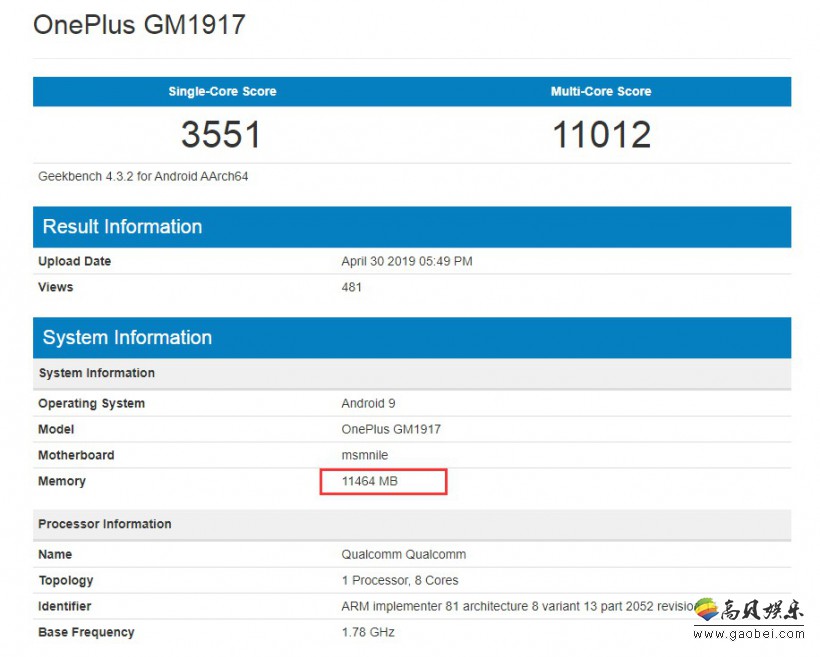This screenshot has height=657, width=820.
Task: Click Geekbench 4.3.2 for Android AArch64 text
Action: pos(143,176)
